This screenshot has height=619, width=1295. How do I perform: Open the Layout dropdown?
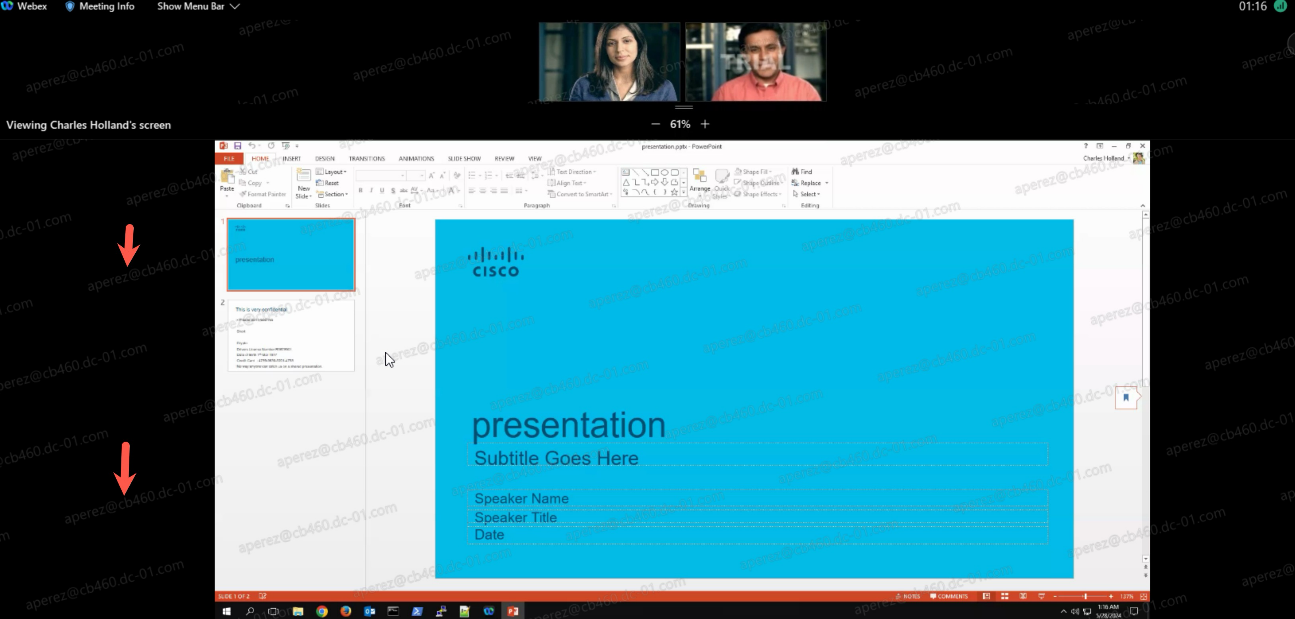coord(333,172)
